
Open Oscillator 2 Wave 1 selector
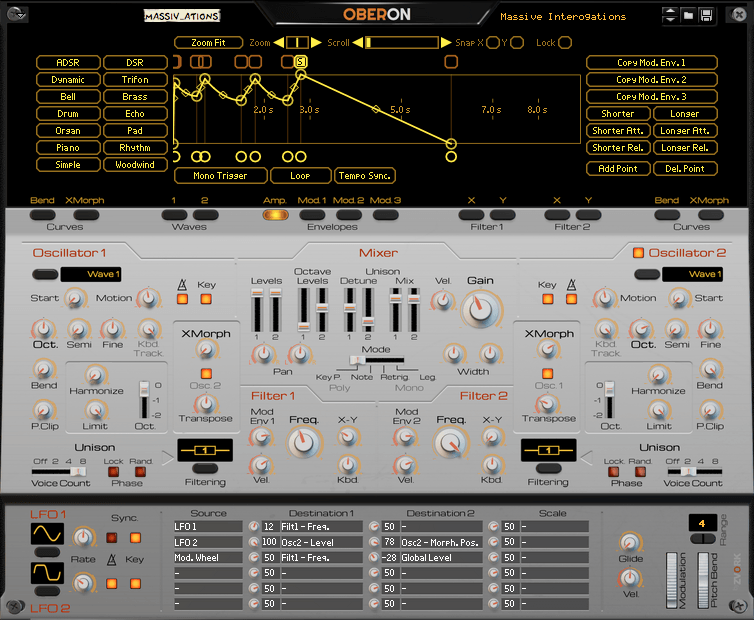point(692,274)
